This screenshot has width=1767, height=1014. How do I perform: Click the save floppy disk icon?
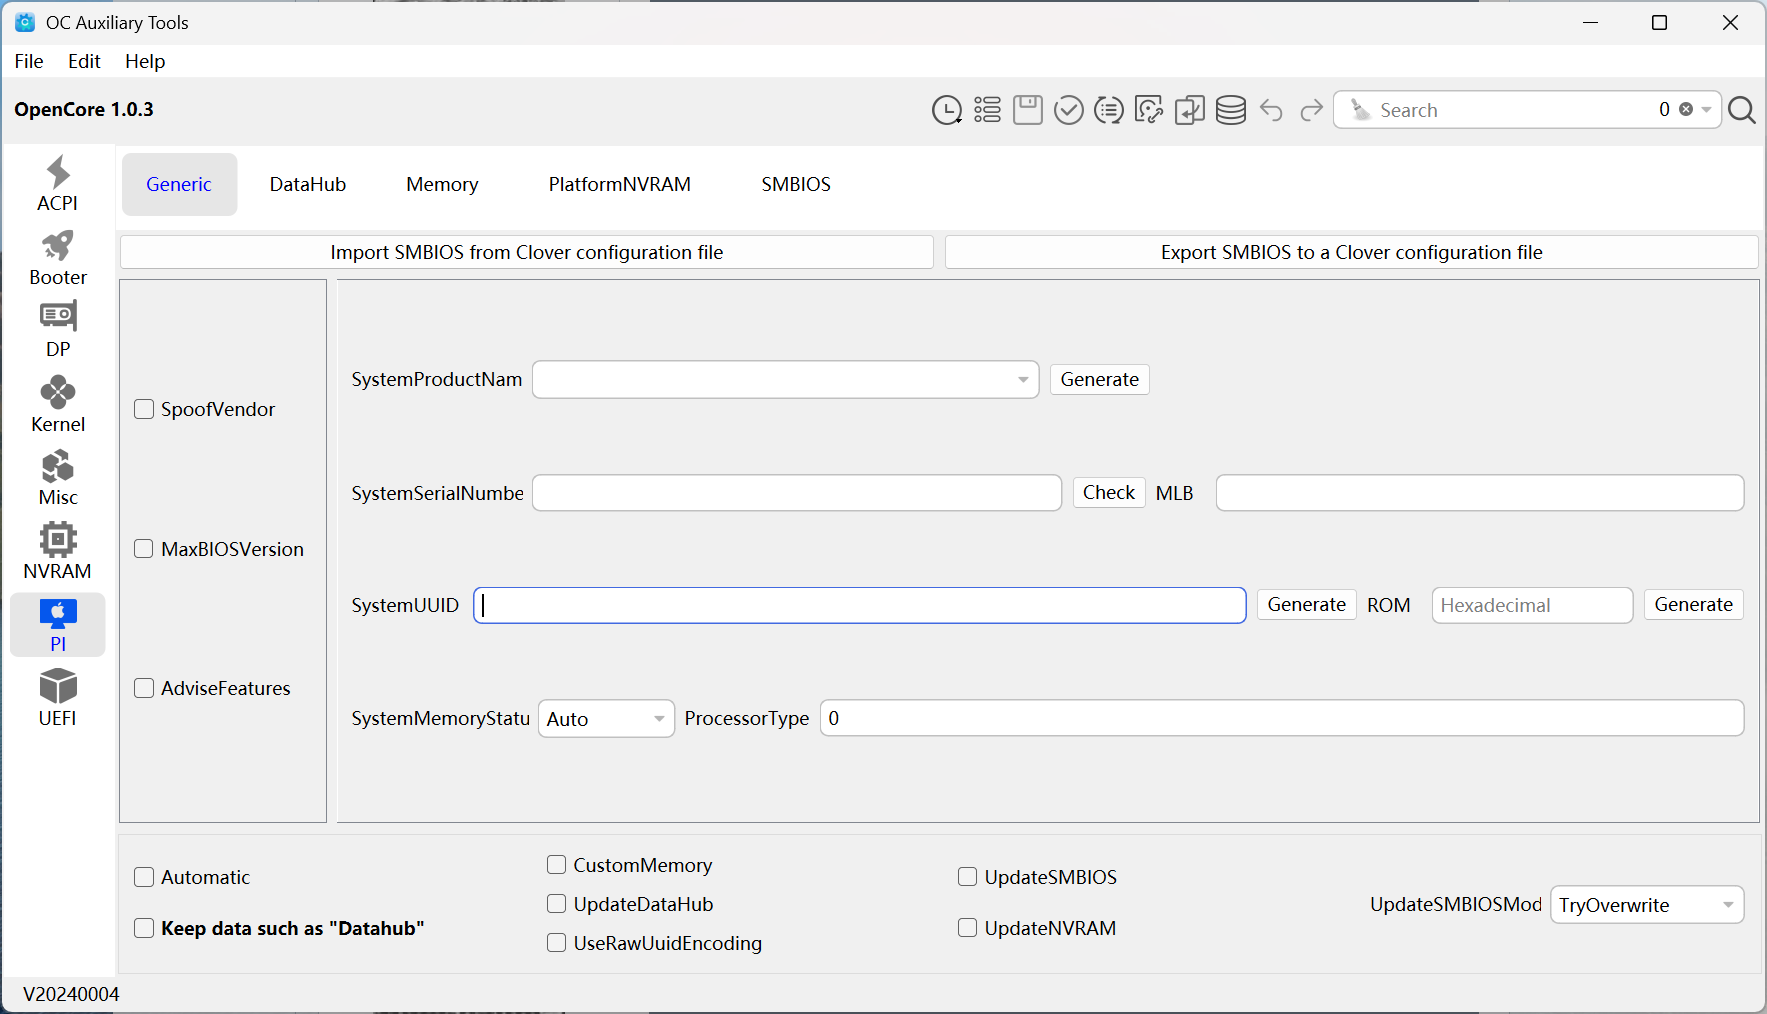1027,110
